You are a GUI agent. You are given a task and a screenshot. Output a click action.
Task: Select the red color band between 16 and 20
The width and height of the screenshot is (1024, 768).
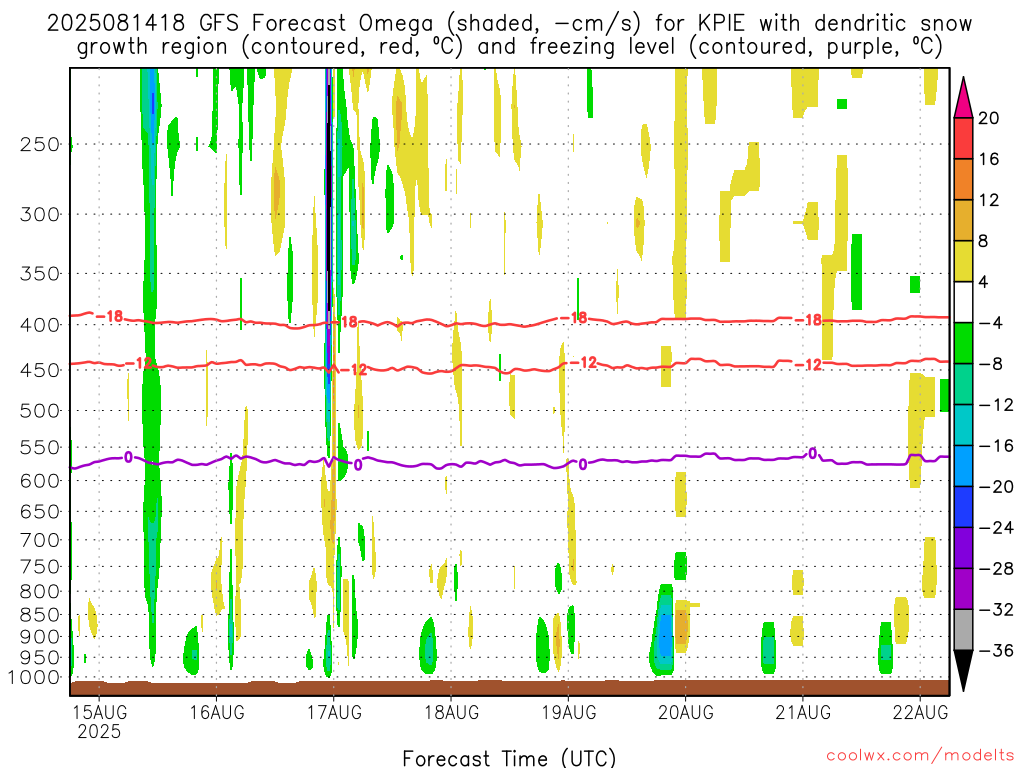(963, 138)
